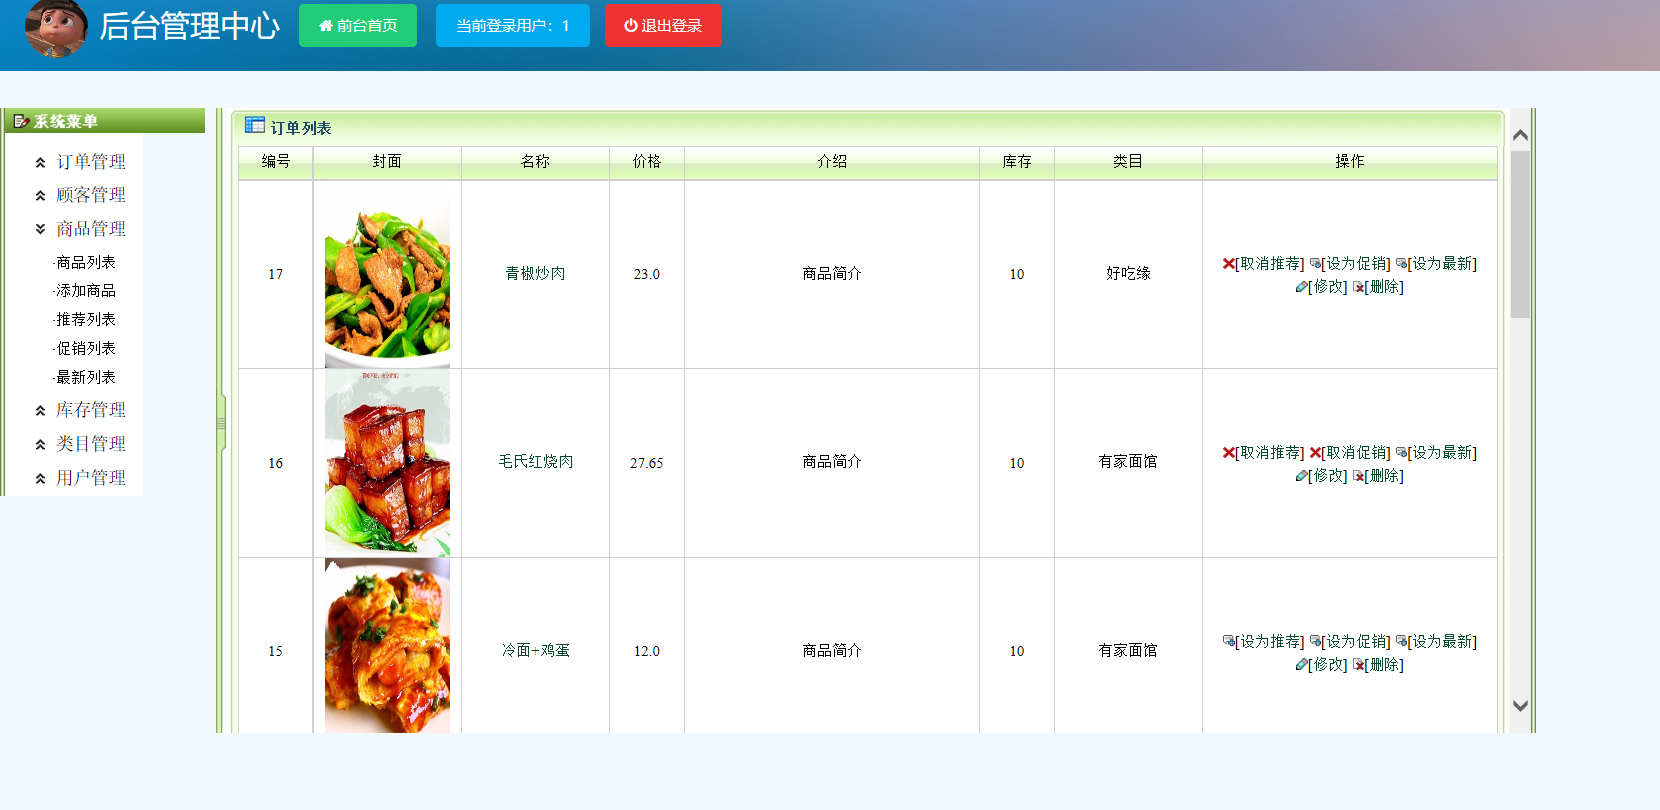Viewport: 1660px width, 810px height.
Task: Click the vertical scrollbar thumb
Action: [1520, 234]
